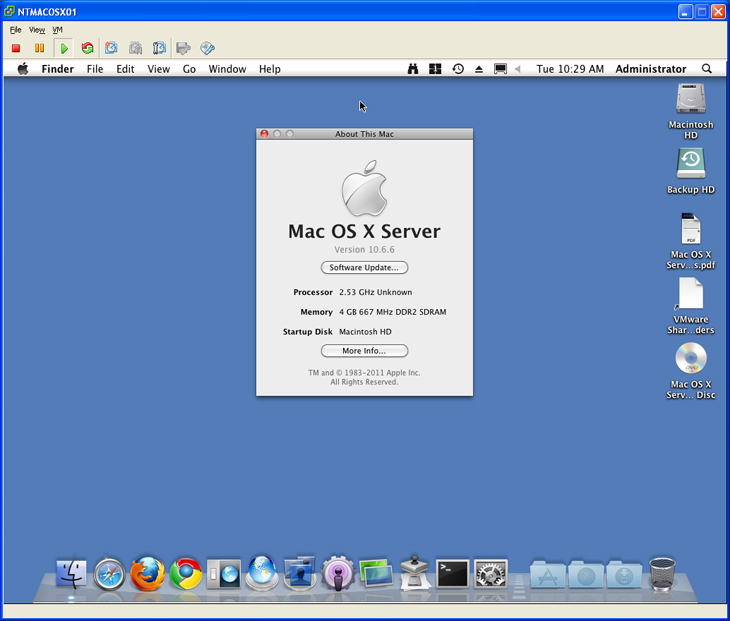Open the Apple menu
The image size is (730, 621).
pos(23,69)
